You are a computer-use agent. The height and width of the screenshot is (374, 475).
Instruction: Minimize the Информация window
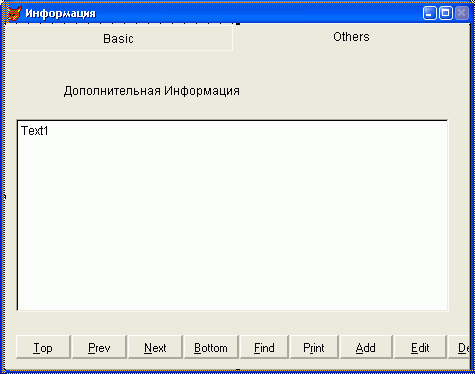[x=429, y=13]
